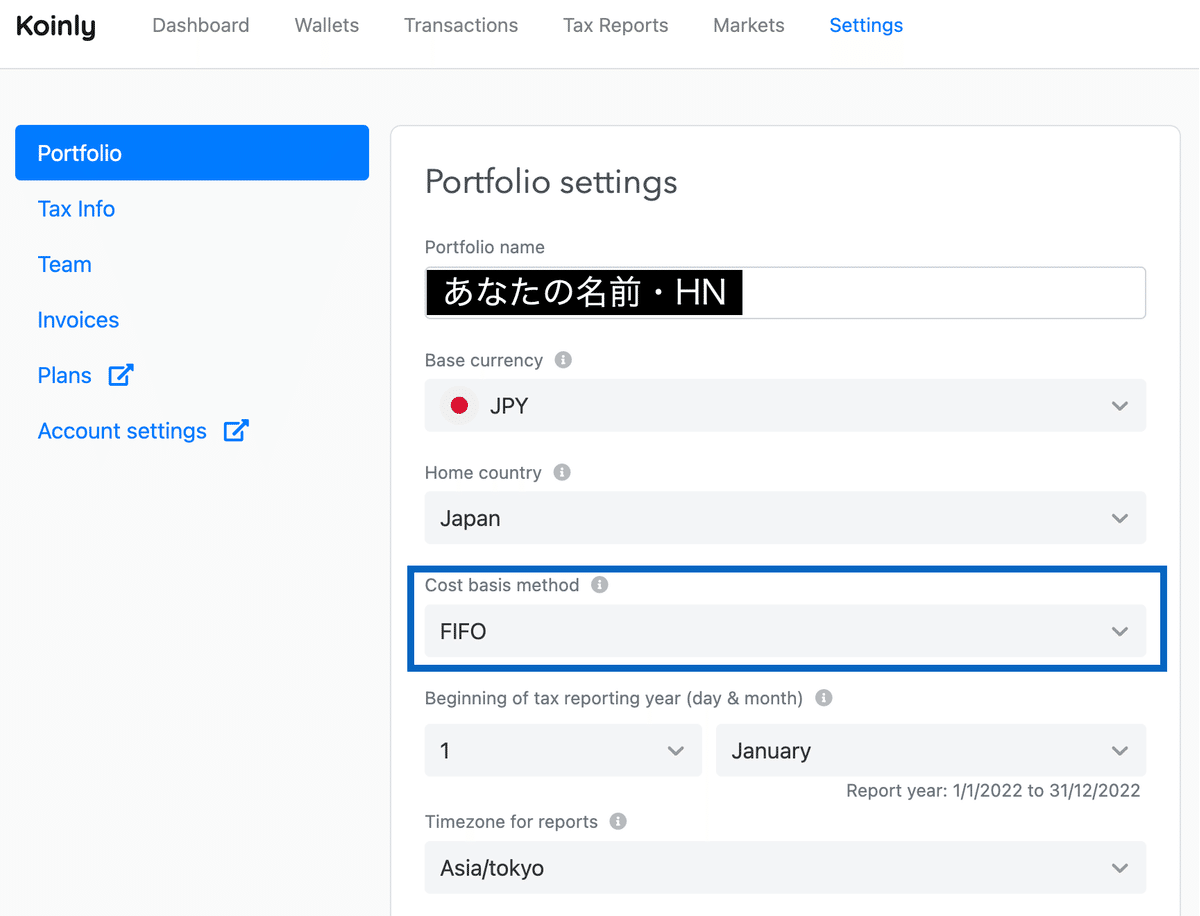Open the Cost basis method FIFO dropdown
This screenshot has height=916, width=1200.
[785, 632]
